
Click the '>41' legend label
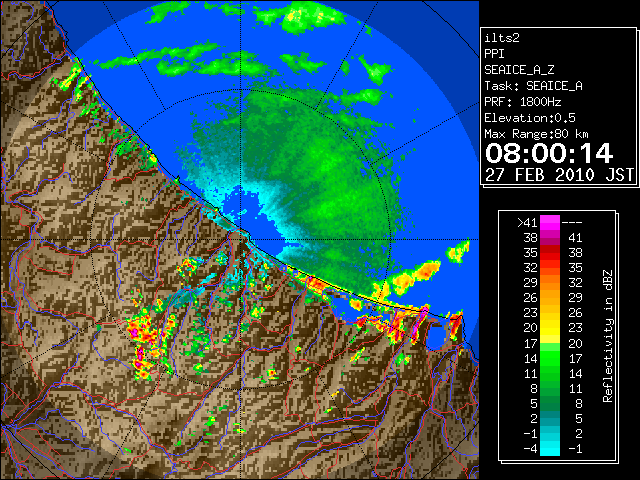527,222
